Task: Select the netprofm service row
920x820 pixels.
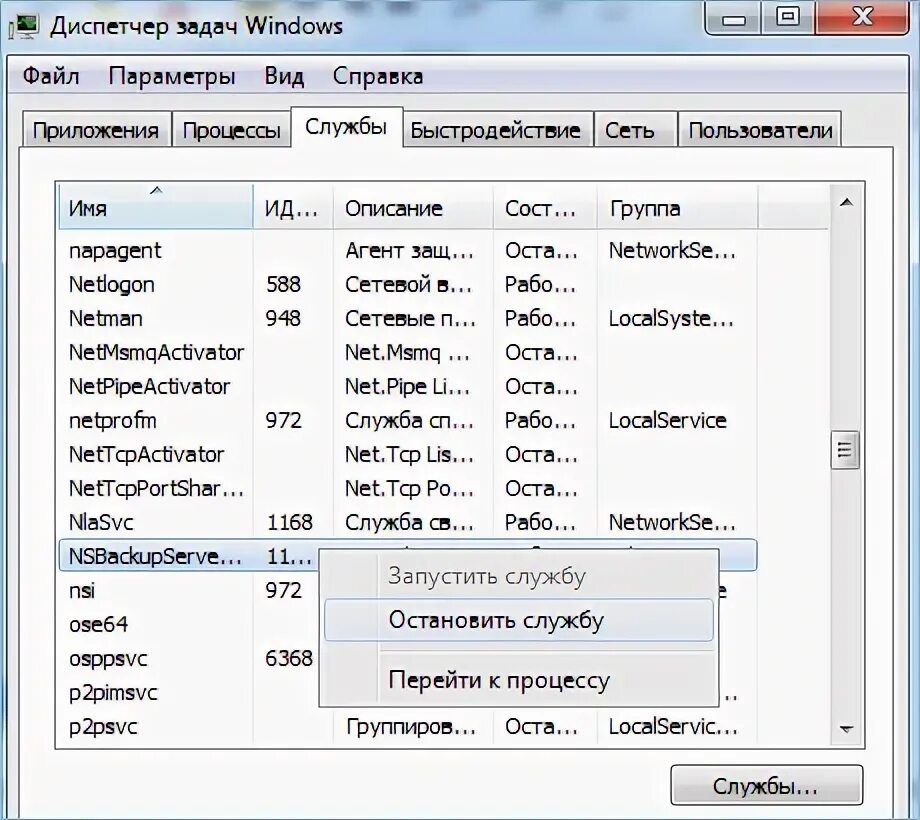Action: (x=408, y=421)
